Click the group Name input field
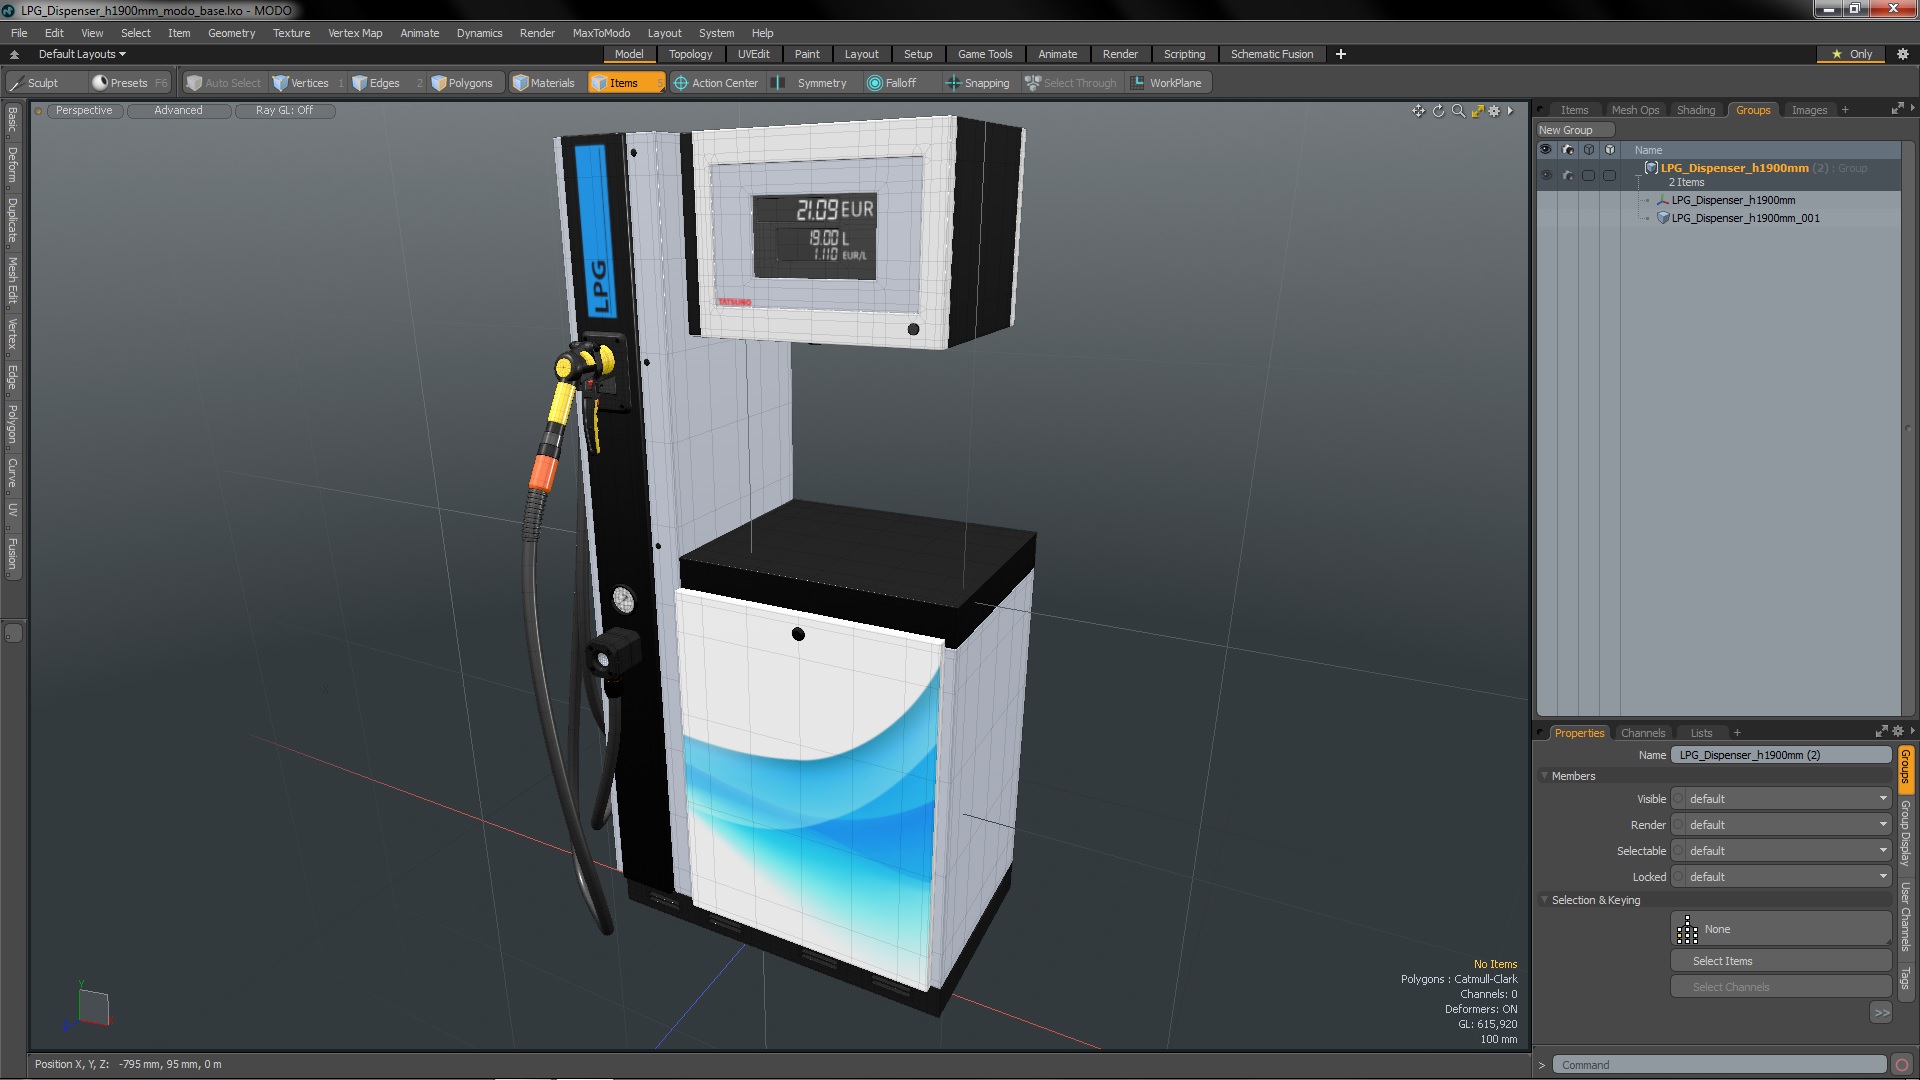Screen dimensions: 1920x1080 click(x=1780, y=755)
